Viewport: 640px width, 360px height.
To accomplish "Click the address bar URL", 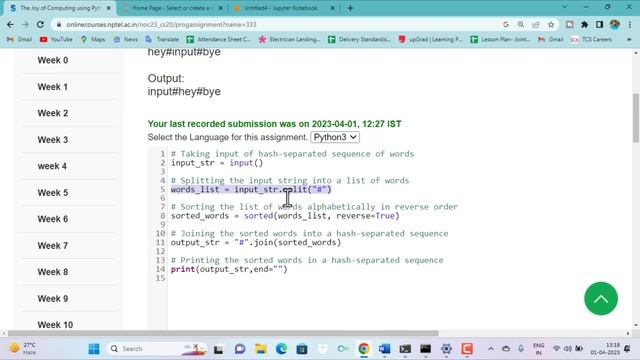I will (x=161, y=24).
